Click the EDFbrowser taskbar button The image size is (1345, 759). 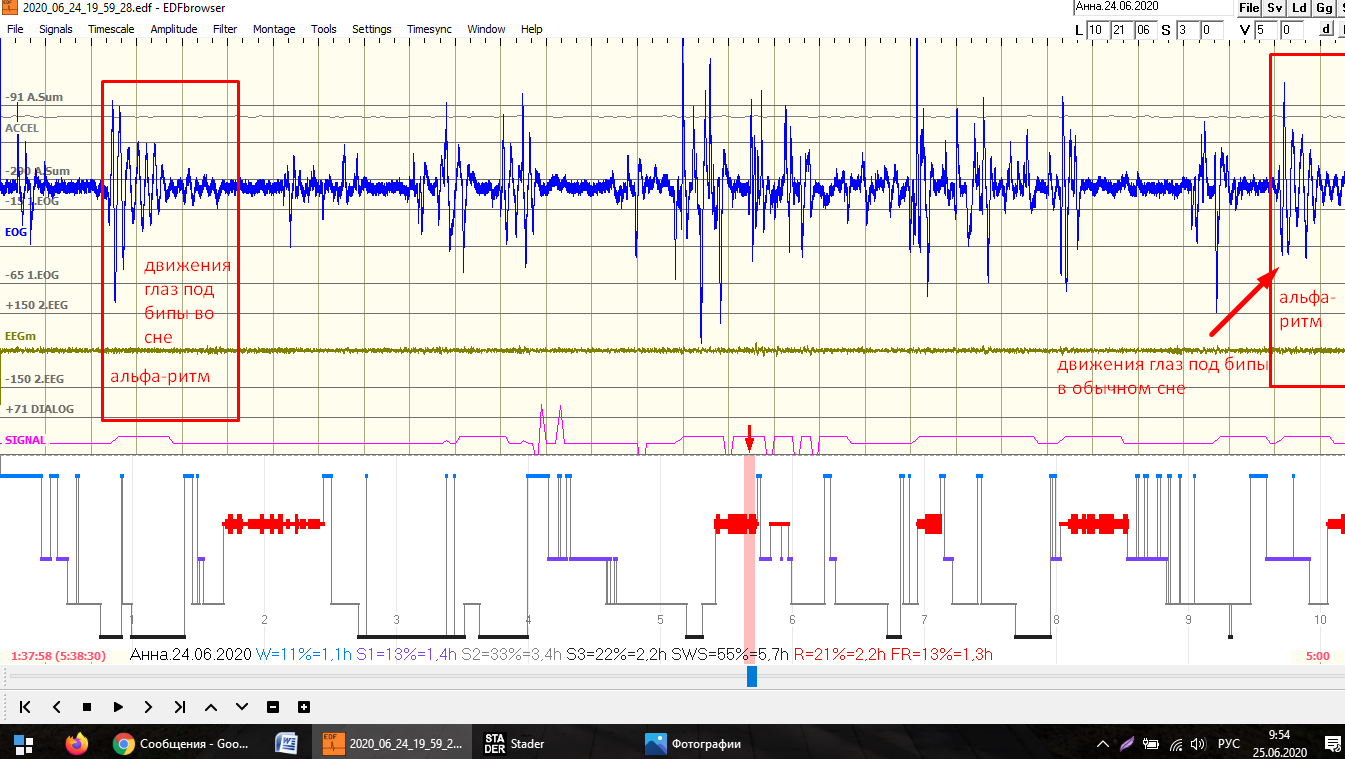(393, 743)
